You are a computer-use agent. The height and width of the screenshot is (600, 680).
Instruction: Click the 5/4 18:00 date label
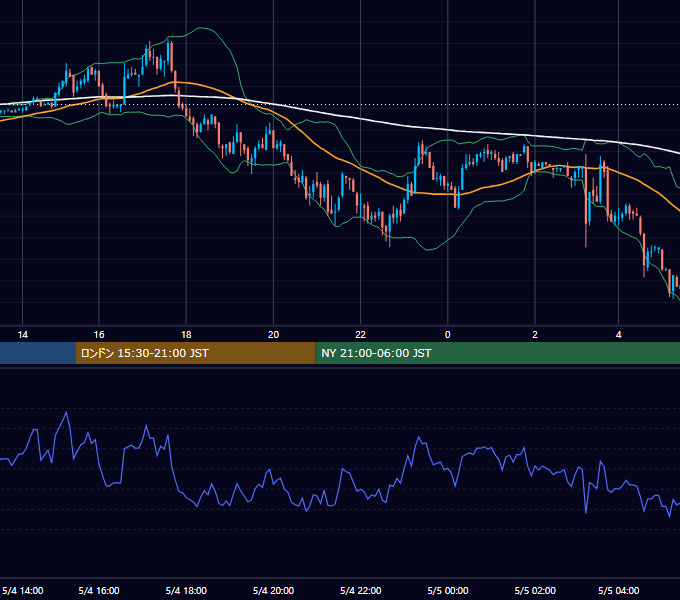186,590
